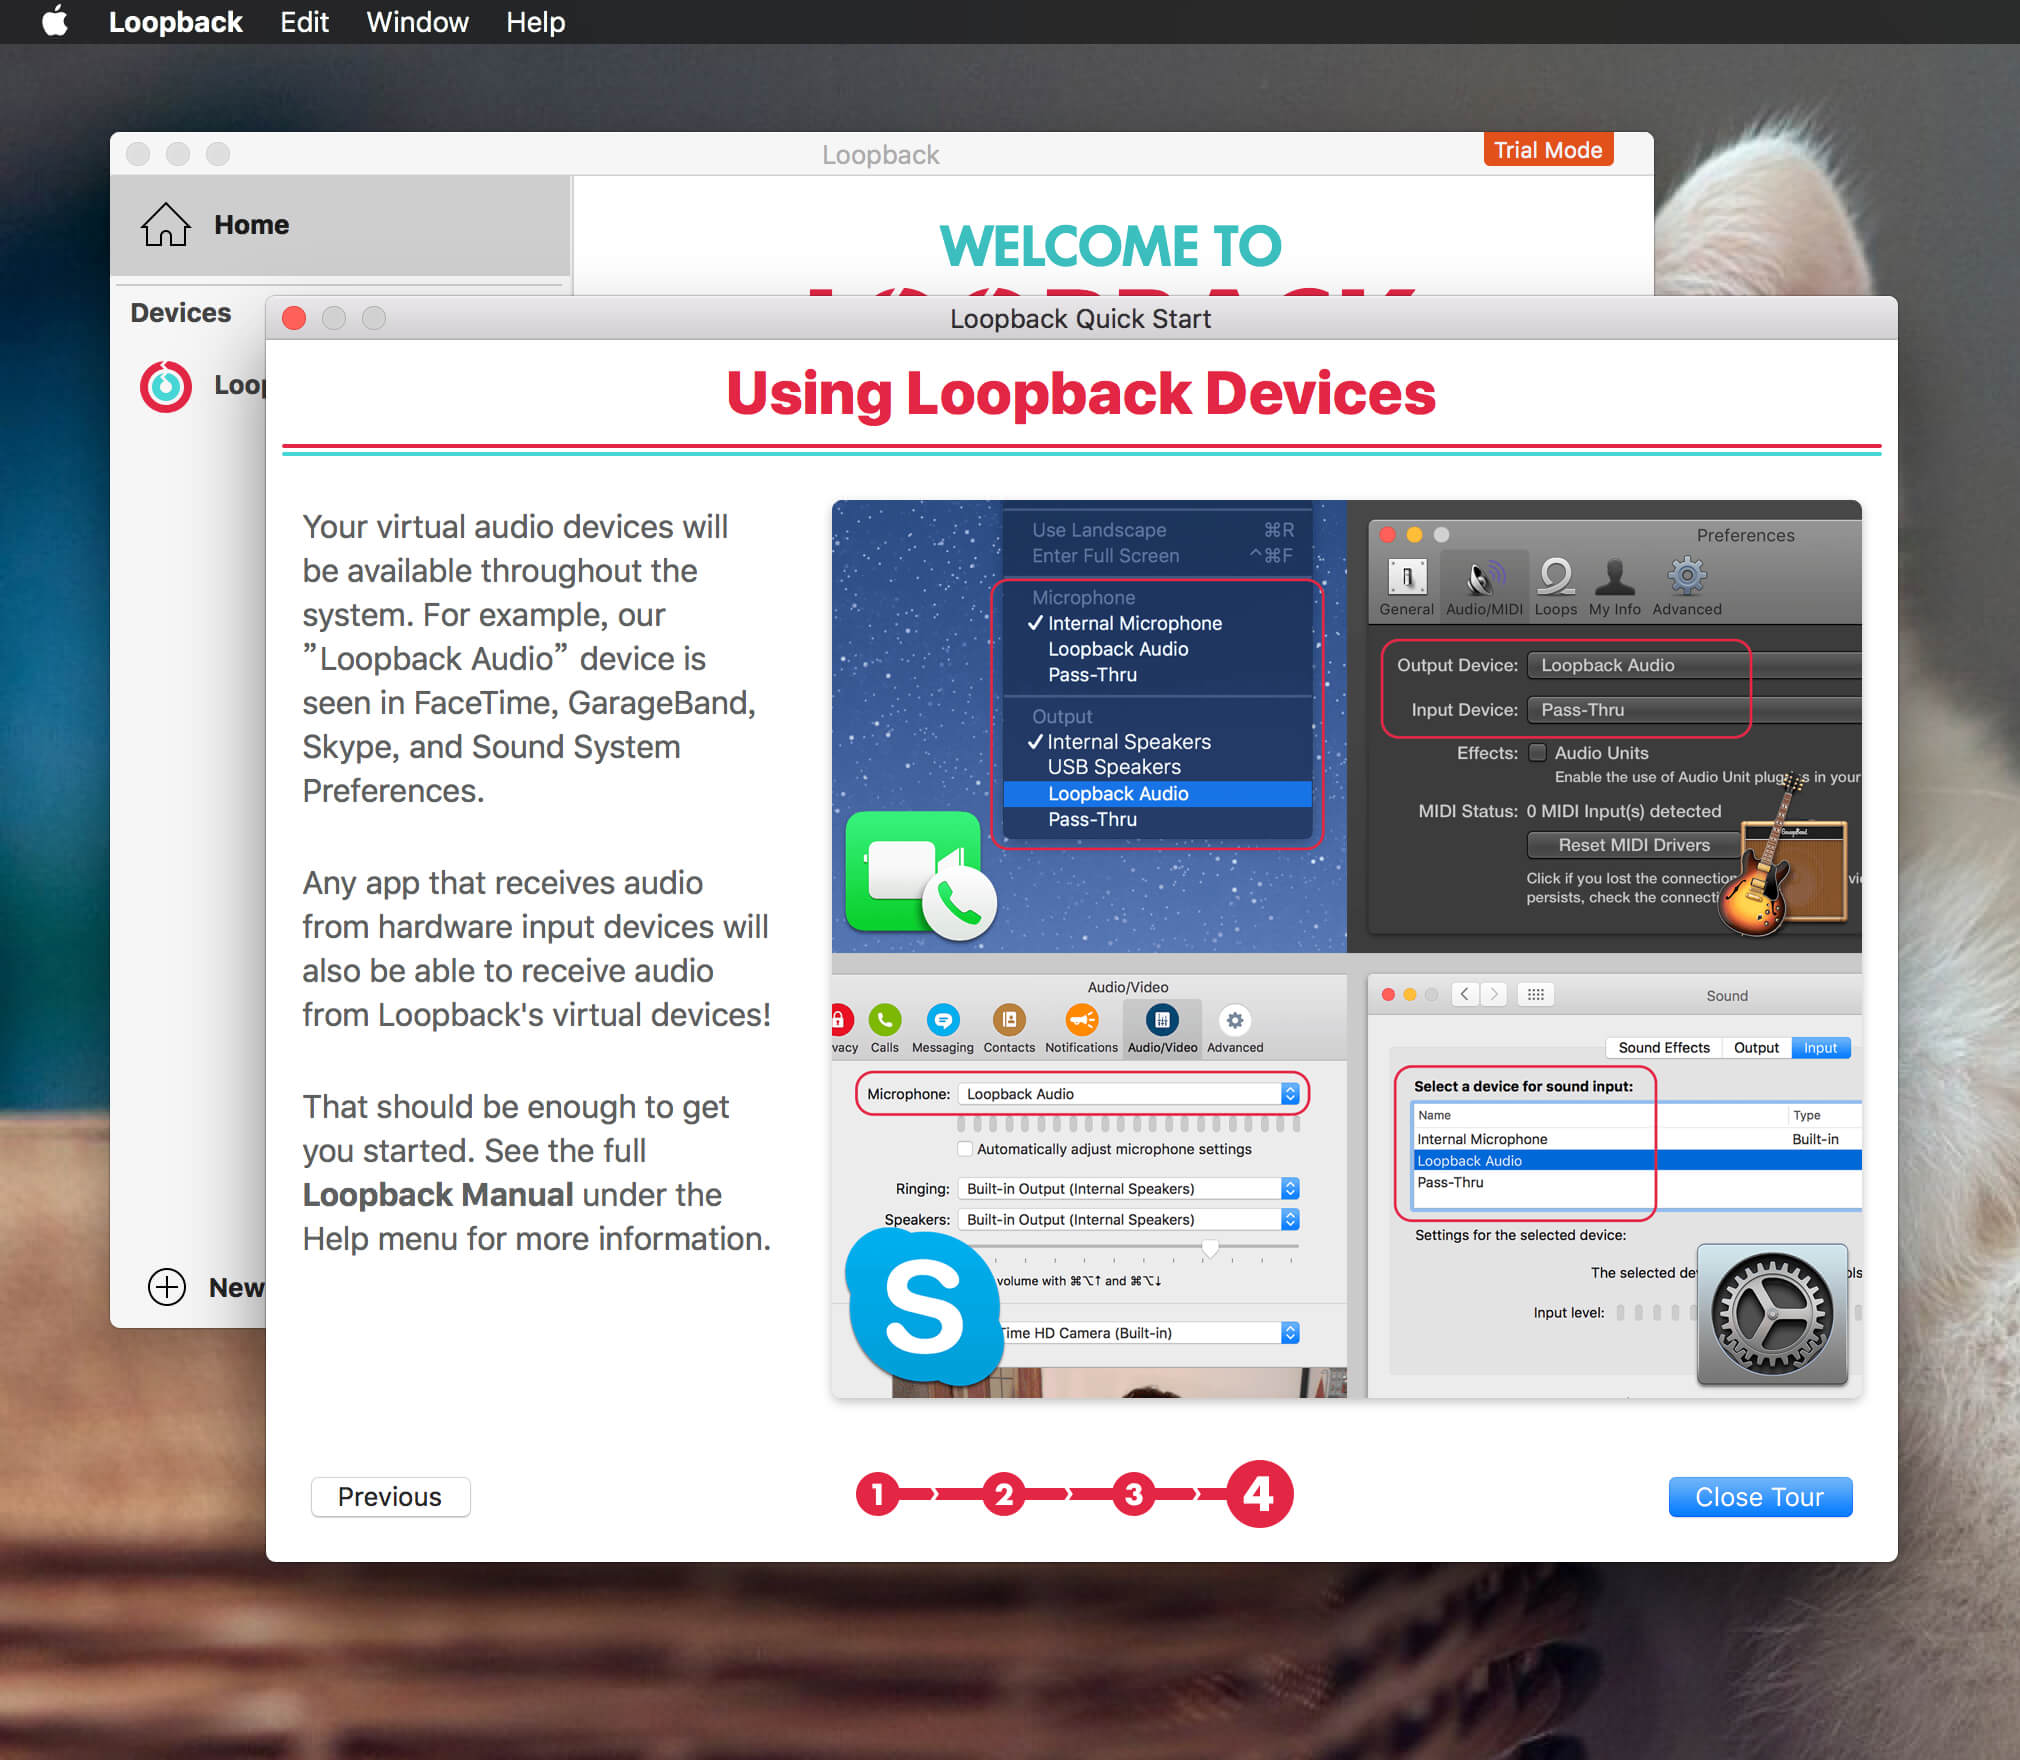Viewport: 2020px width, 1760px height.
Task: Click the Skype volume slider knob
Action: pyautogui.click(x=1210, y=1248)
